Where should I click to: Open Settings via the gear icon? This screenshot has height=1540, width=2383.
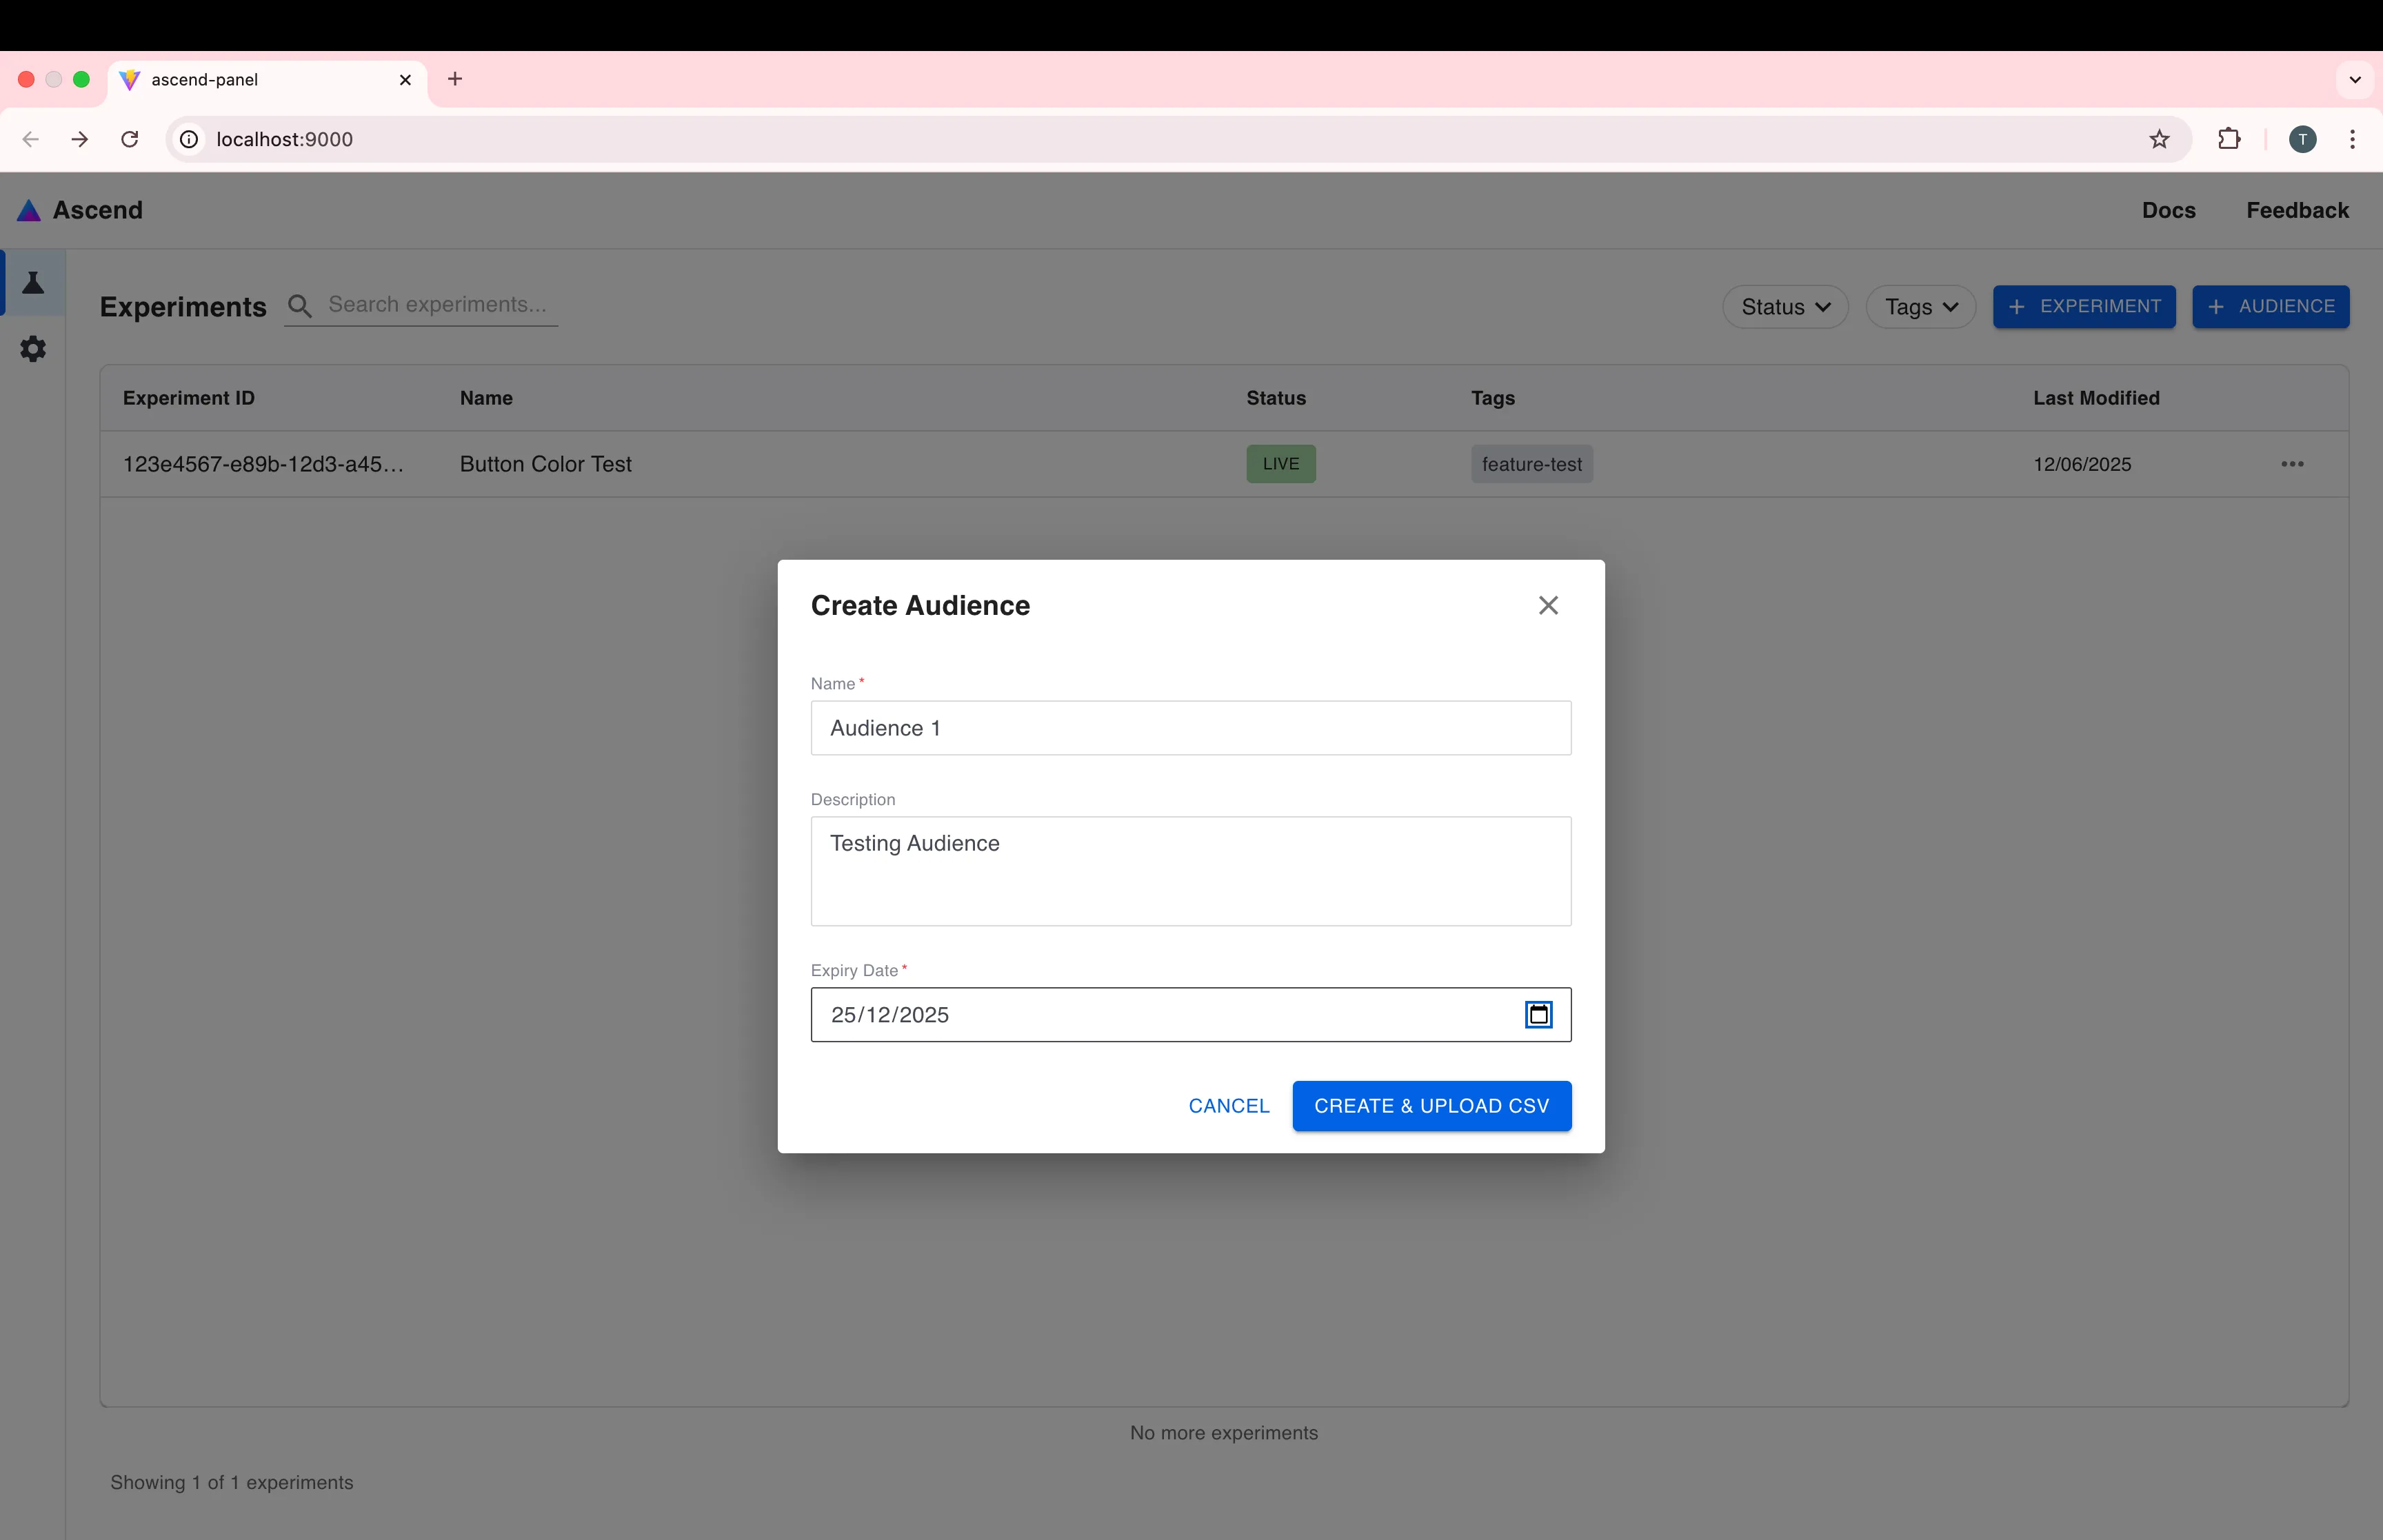click(33, 348)
